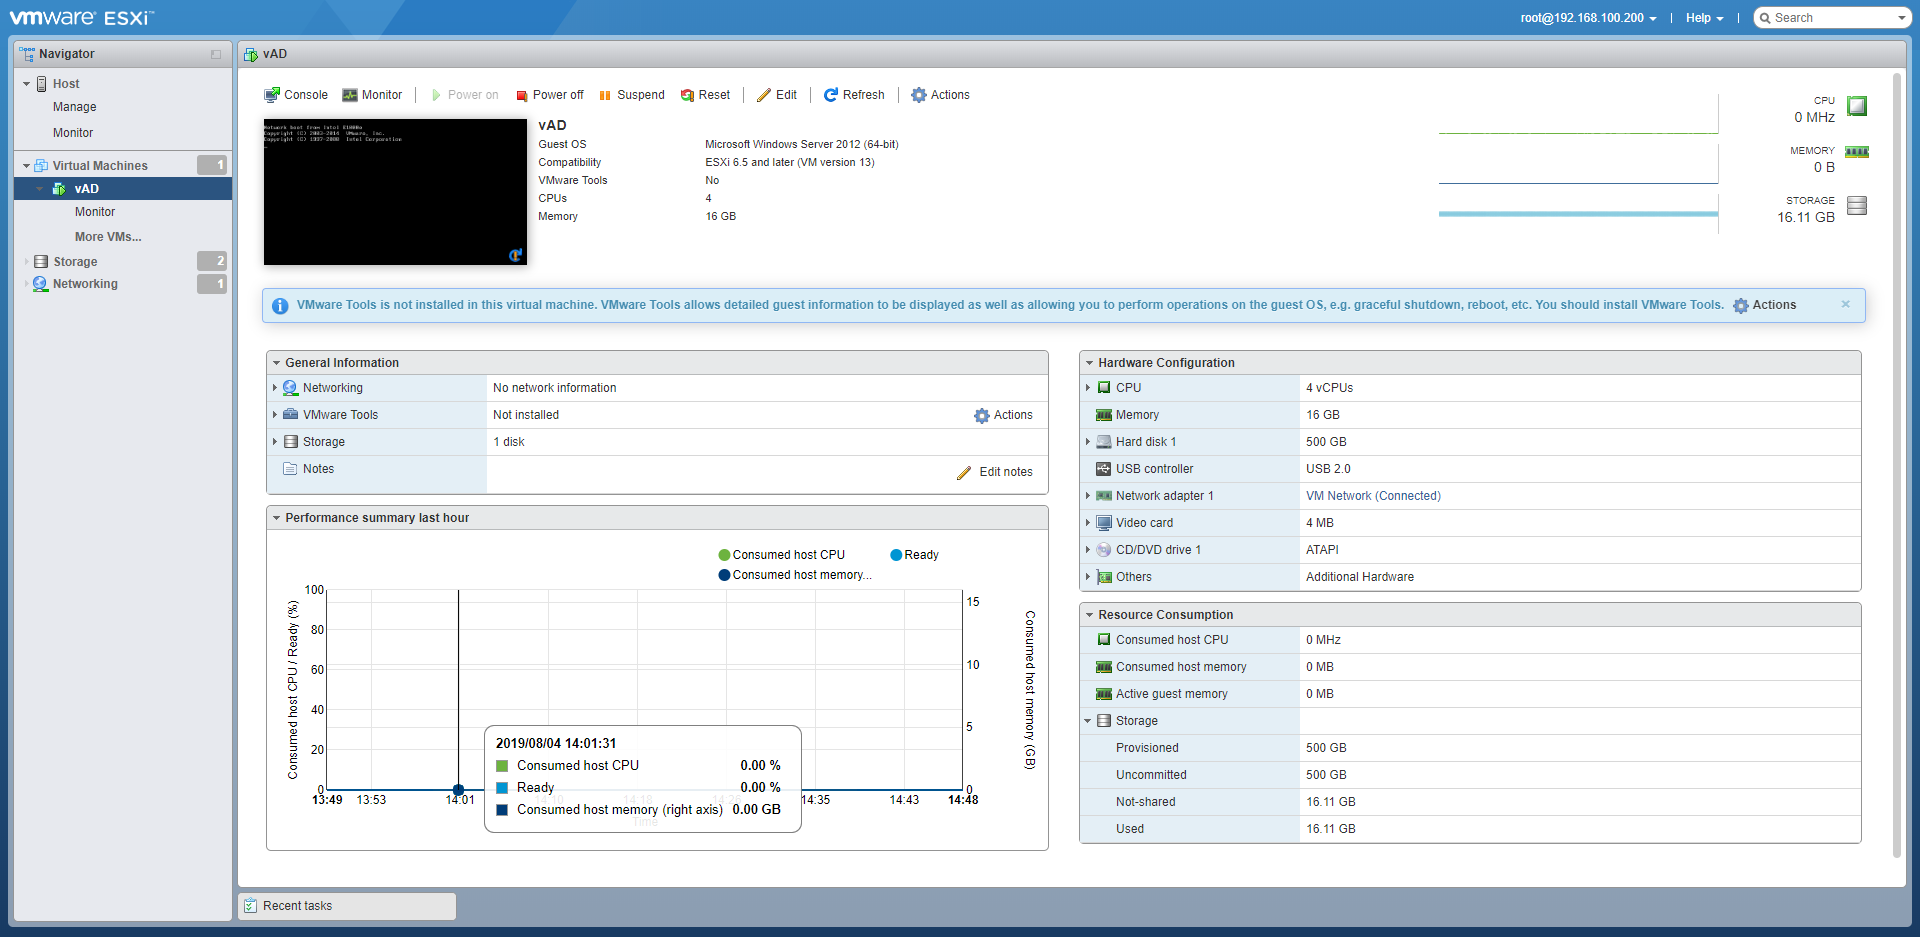
Task: Click the VM console thumbnail preview
Action: (395, 192)
